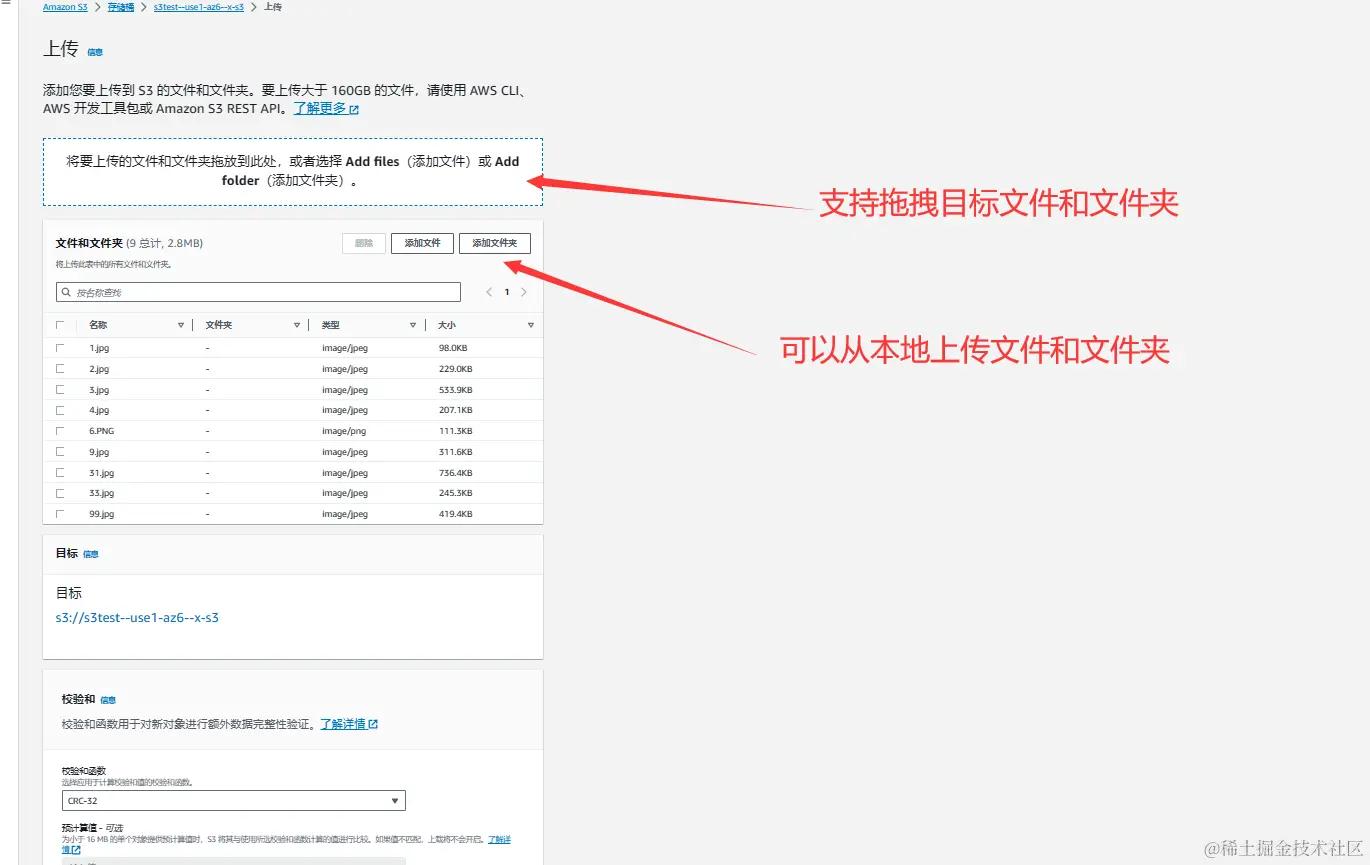
Task: Open s3test--use1-az6--x-s3 breadcrumb link
Action: (x=199, y=7)
